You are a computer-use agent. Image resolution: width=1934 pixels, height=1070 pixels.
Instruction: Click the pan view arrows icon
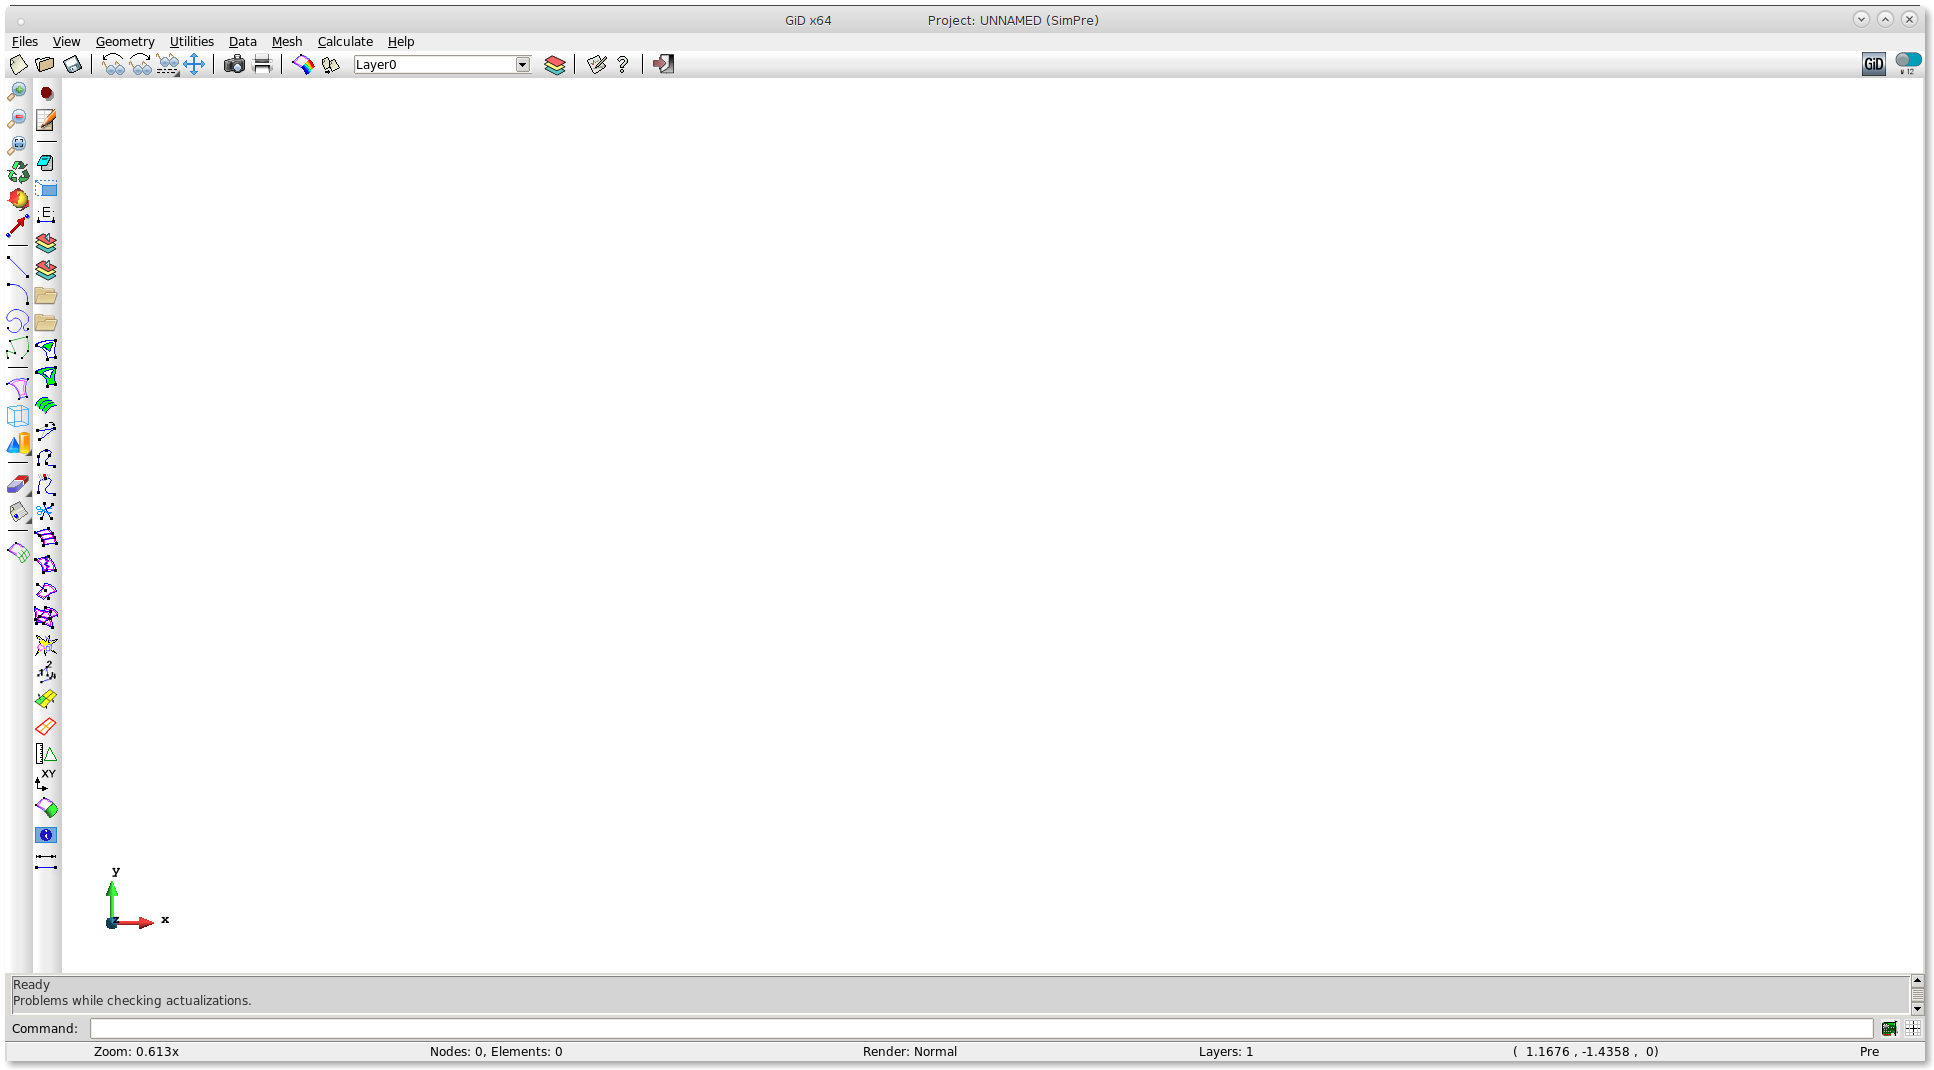click(194, 64)
